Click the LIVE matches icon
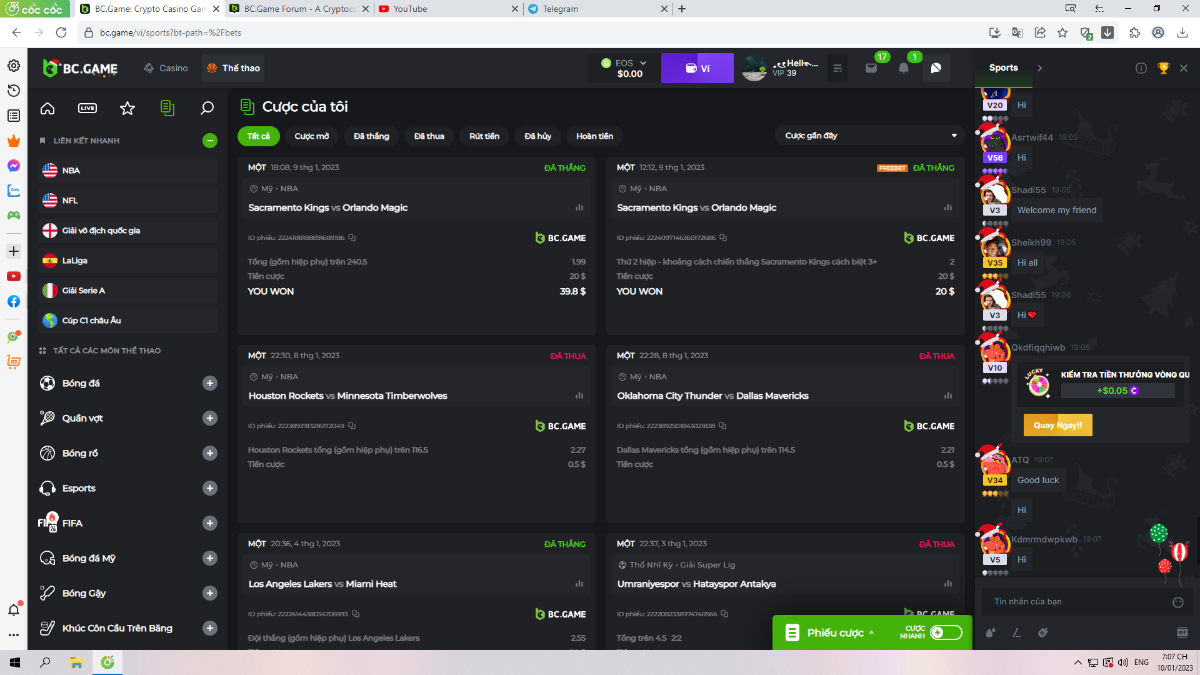1200x675 pixels. point(87,108)
